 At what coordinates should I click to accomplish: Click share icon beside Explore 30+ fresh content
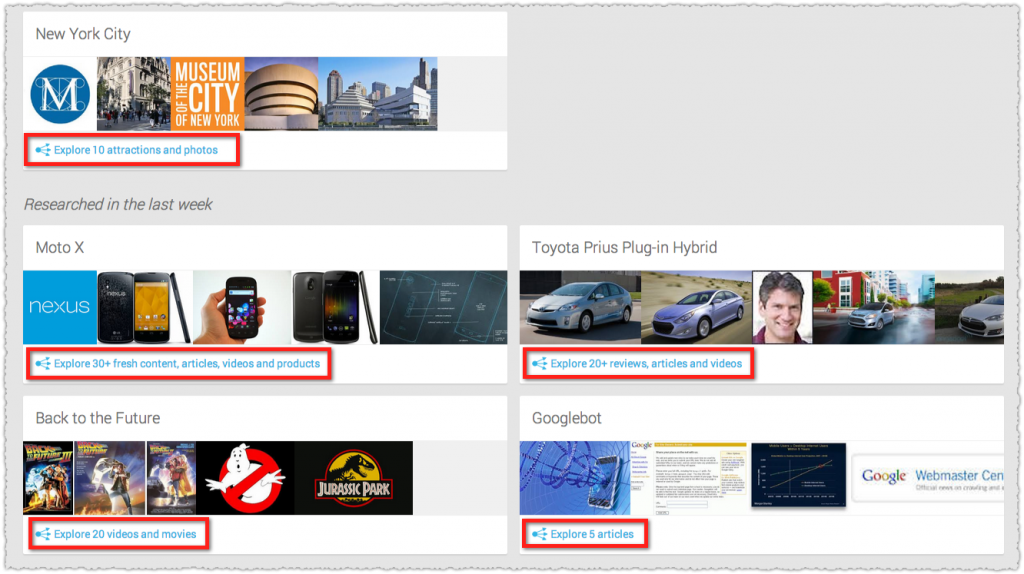tap(42, 364)
